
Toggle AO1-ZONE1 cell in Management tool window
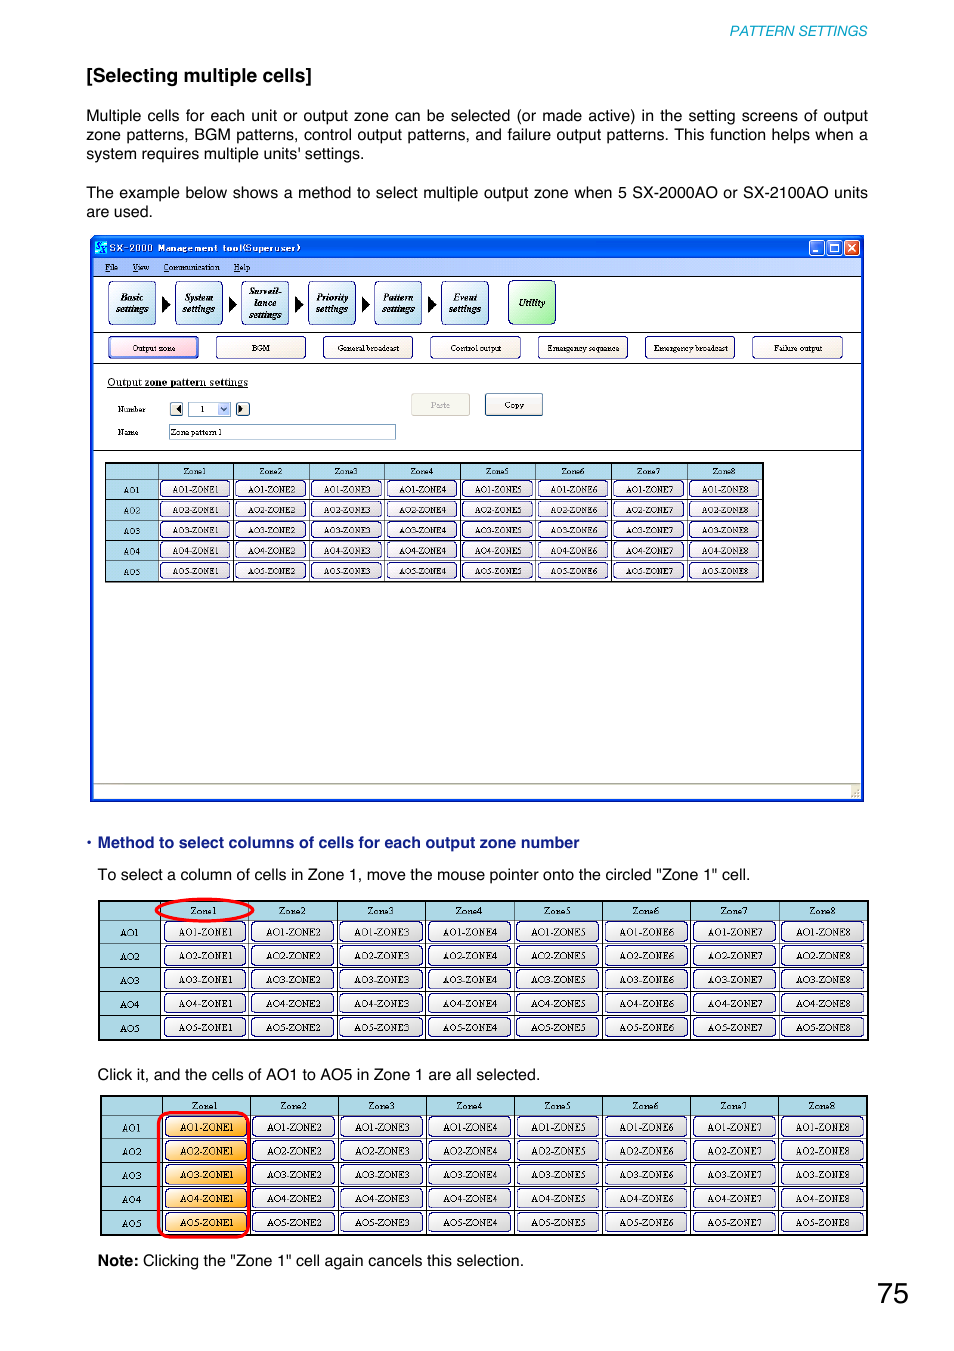pyautogui.click(x=195, y=490)
